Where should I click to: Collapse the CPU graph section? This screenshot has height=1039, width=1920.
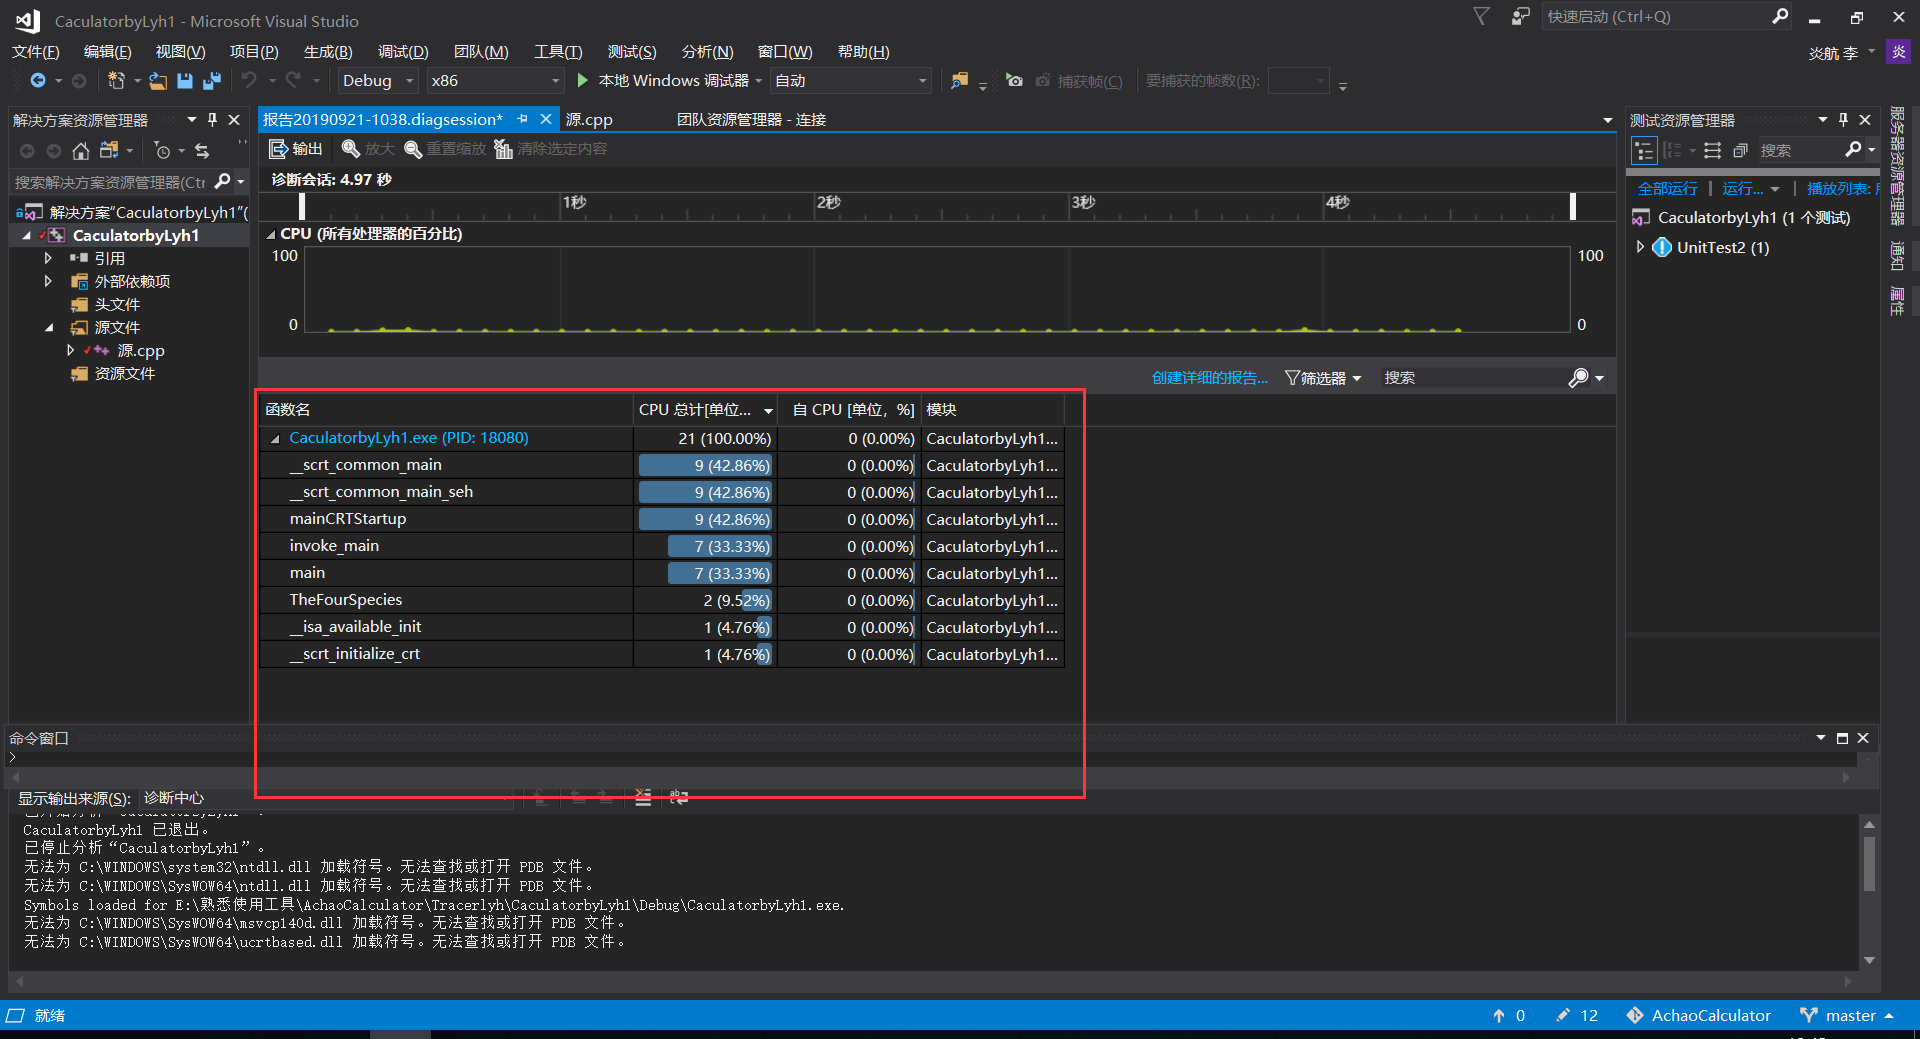tap(271, 234)
